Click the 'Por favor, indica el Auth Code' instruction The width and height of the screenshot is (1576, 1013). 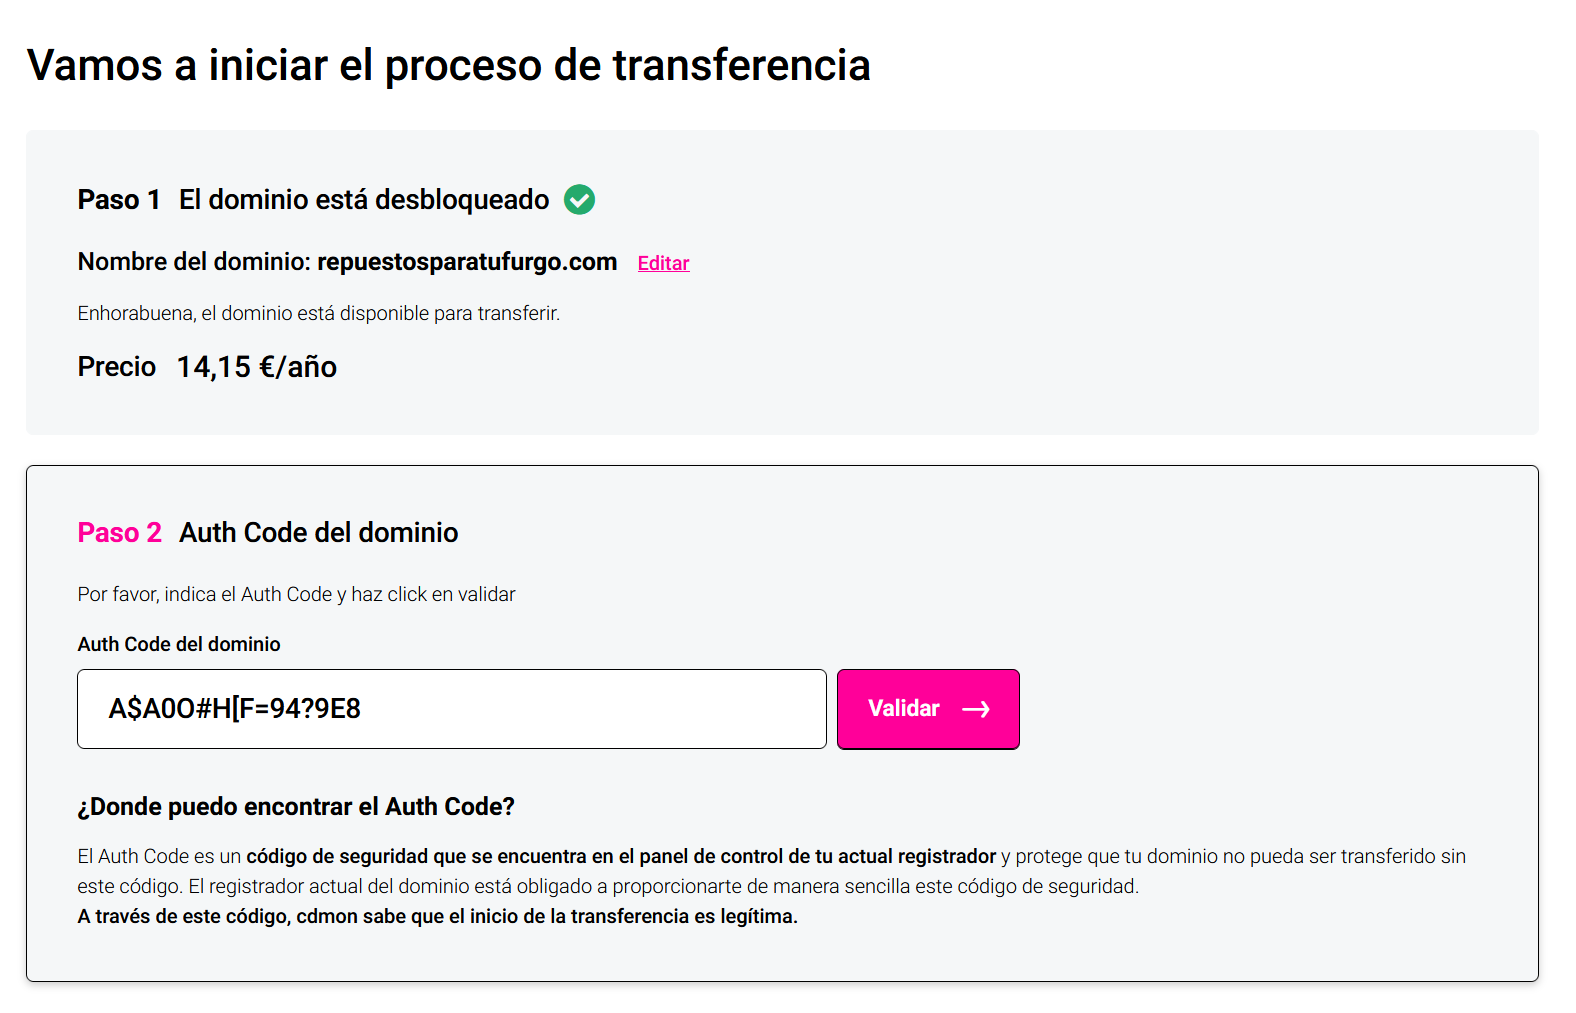coord(296,594)
